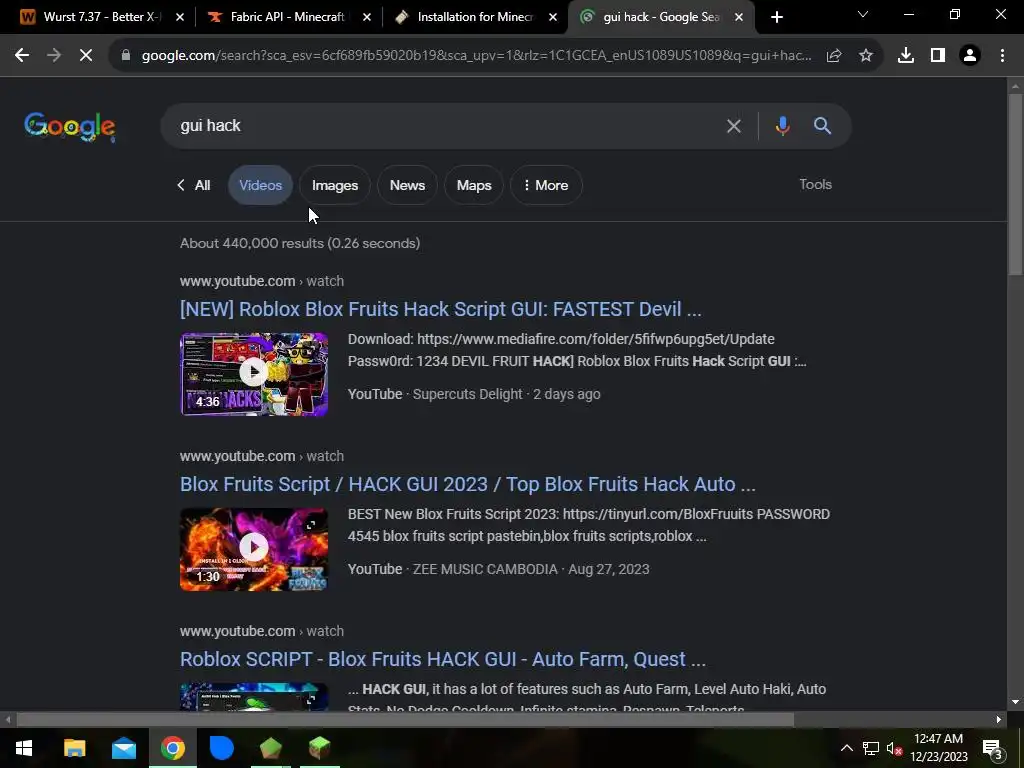Click the forward navigation arrow

coord(54,56)
